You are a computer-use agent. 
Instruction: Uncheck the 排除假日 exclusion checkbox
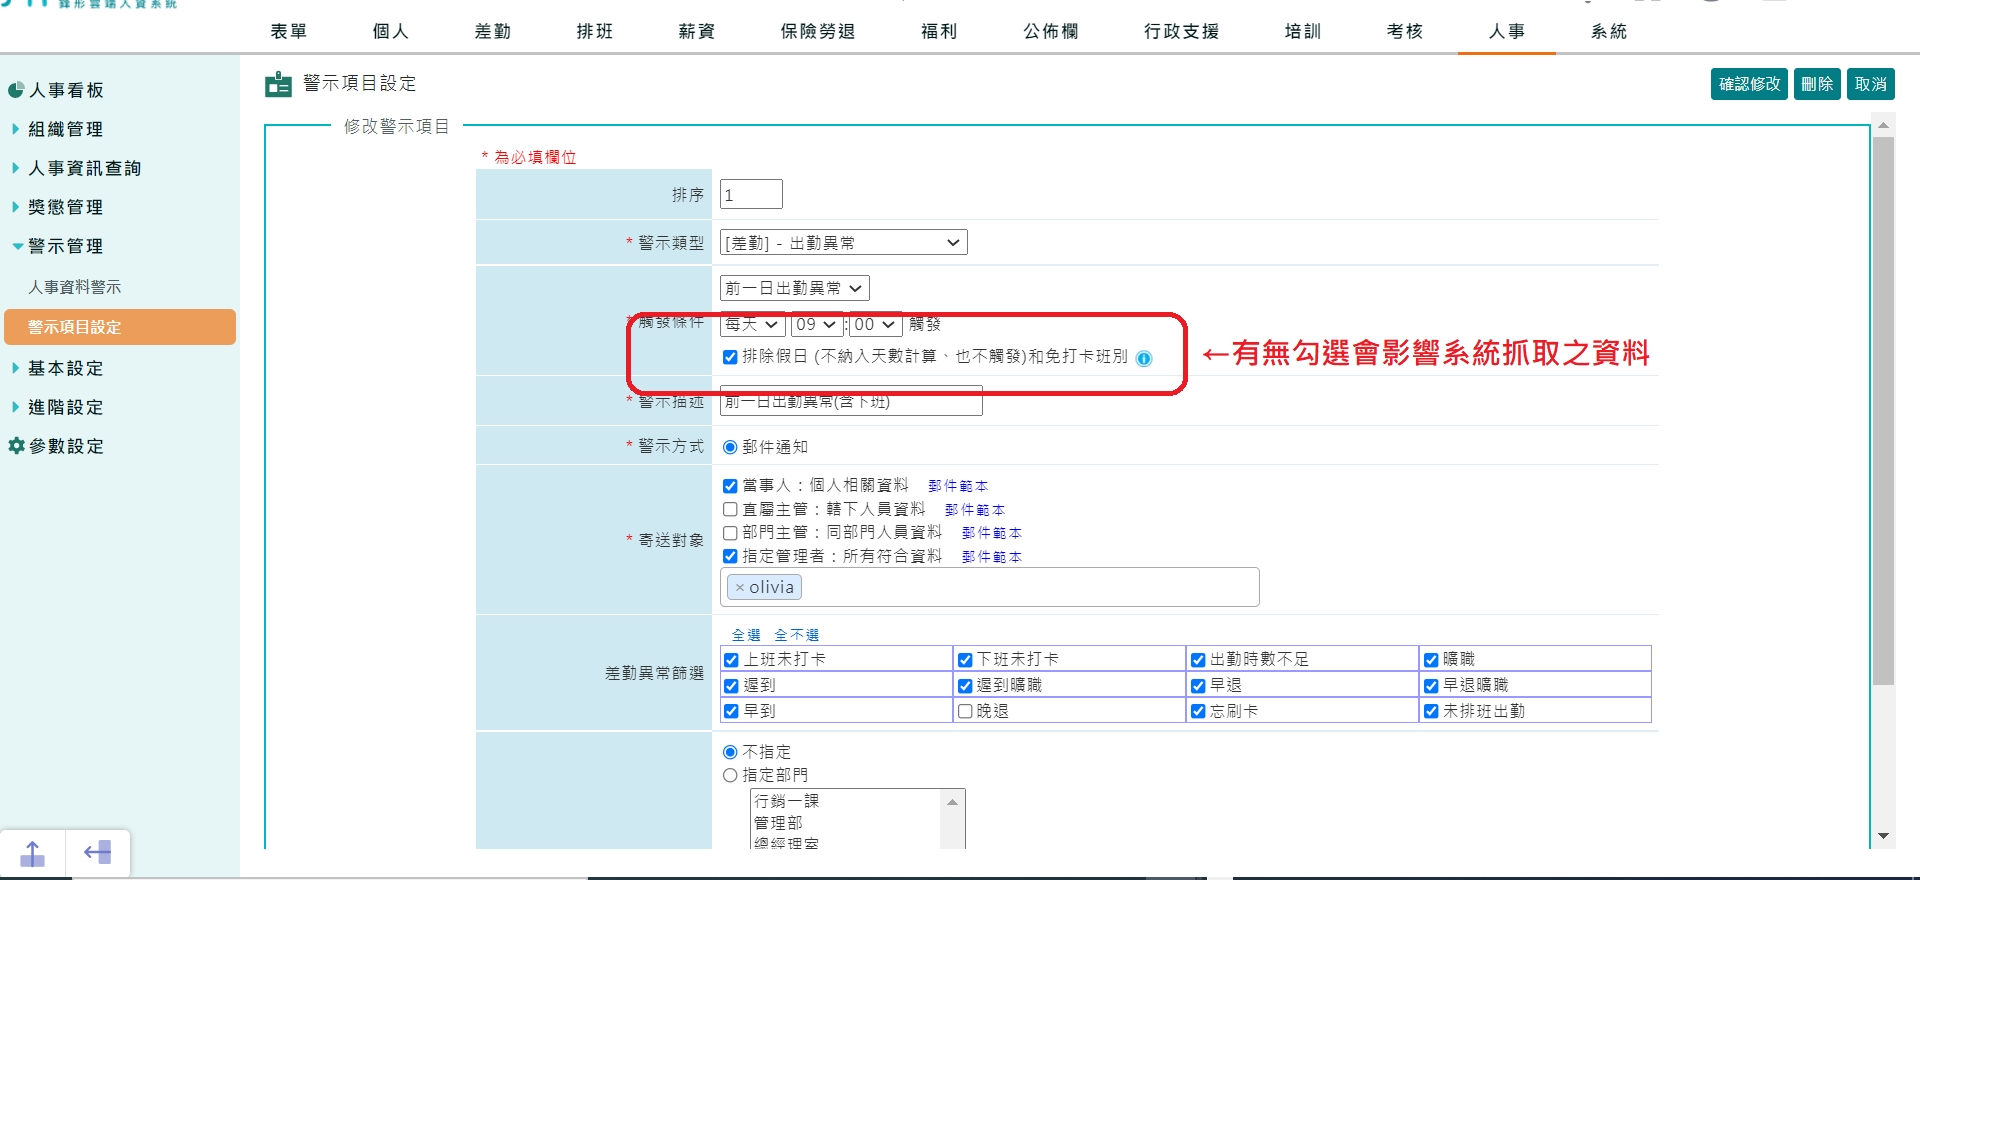[x=729, y=356]
